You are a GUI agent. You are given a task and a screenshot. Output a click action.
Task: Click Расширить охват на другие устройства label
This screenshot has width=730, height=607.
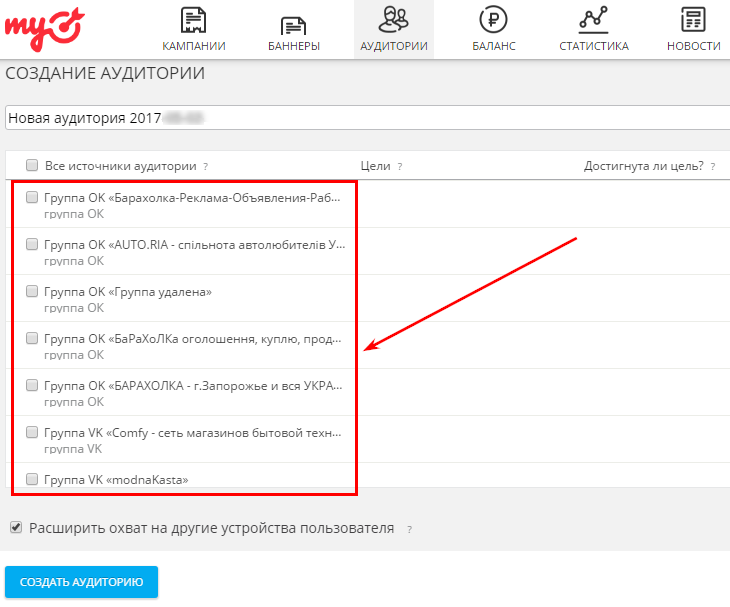pos(211,528)
